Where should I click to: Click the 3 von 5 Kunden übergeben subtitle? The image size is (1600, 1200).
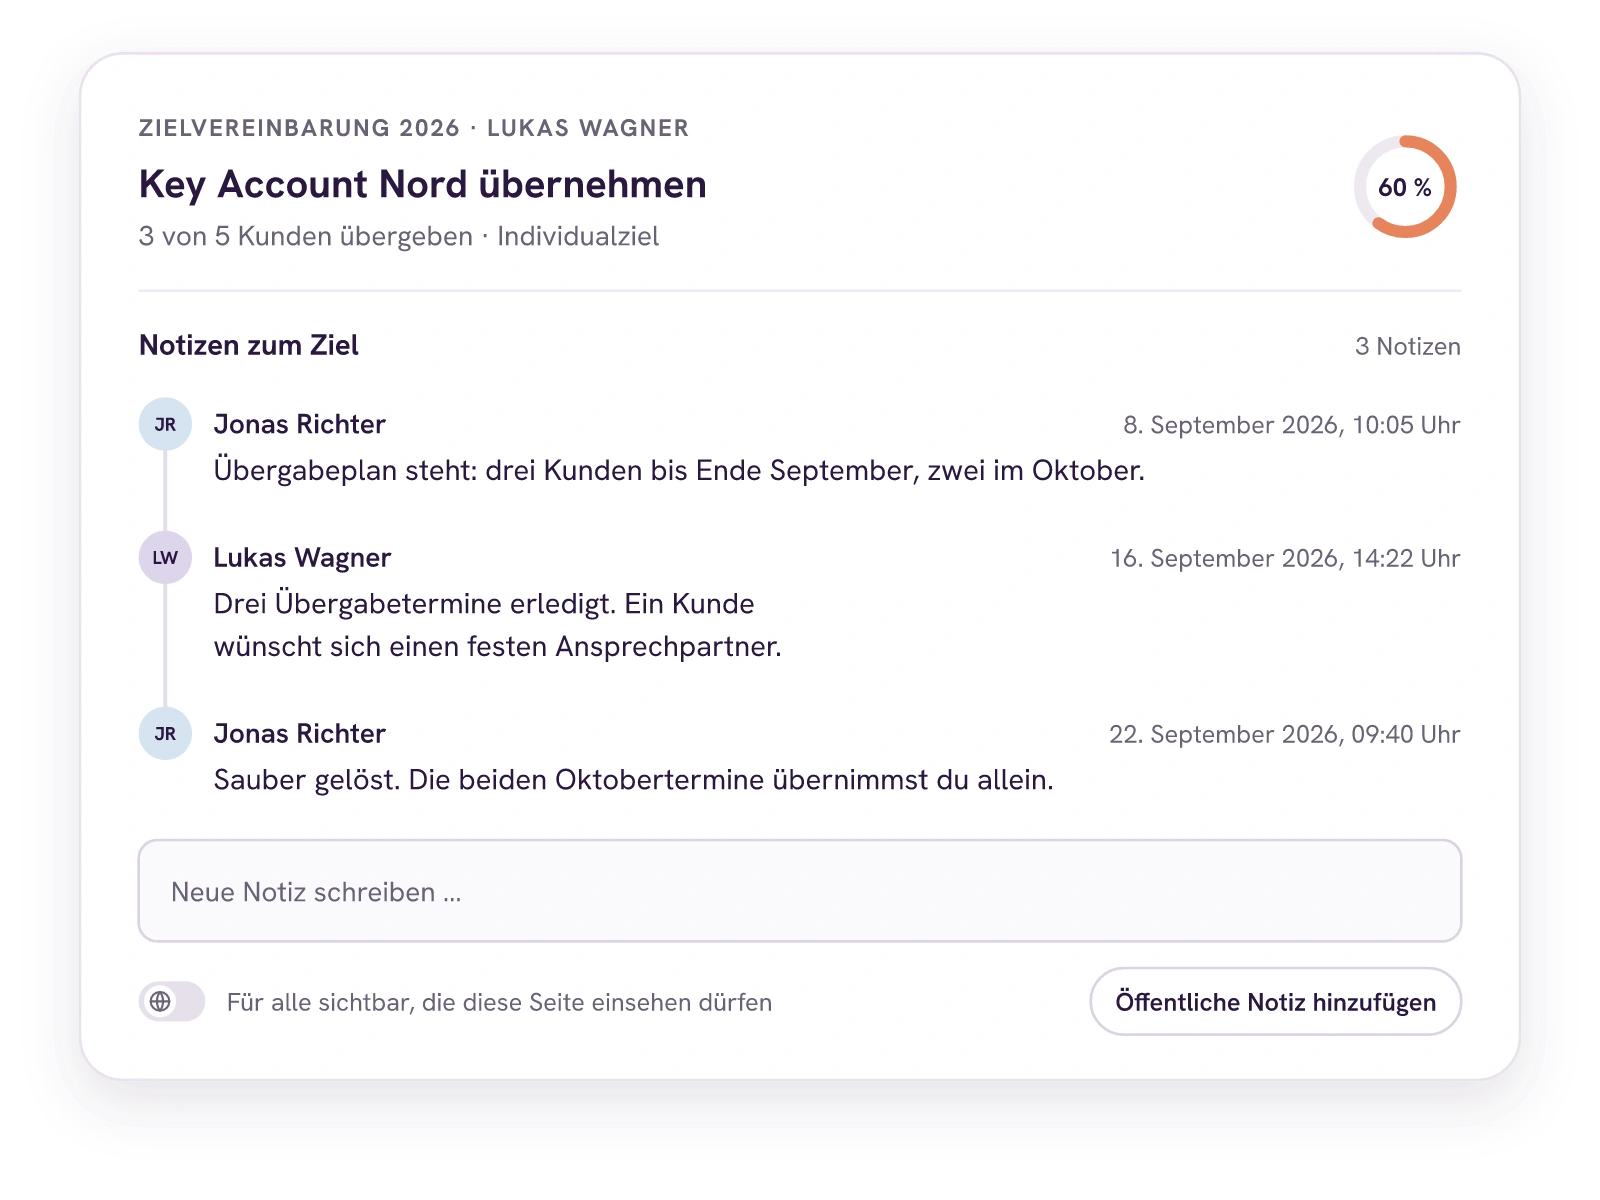[x=399, y=236]
